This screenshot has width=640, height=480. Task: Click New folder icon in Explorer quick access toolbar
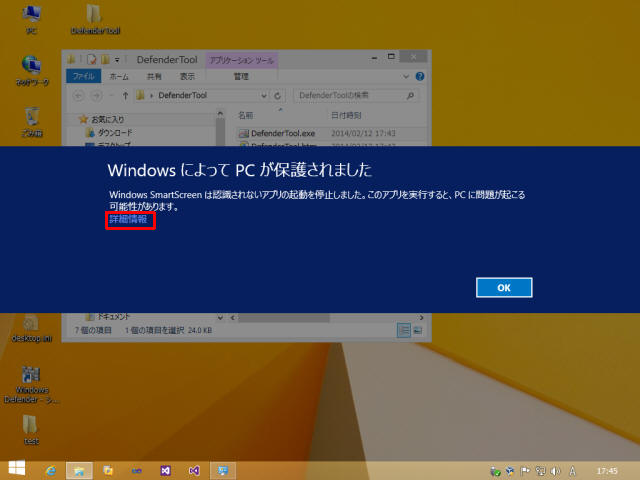point(105,60)
